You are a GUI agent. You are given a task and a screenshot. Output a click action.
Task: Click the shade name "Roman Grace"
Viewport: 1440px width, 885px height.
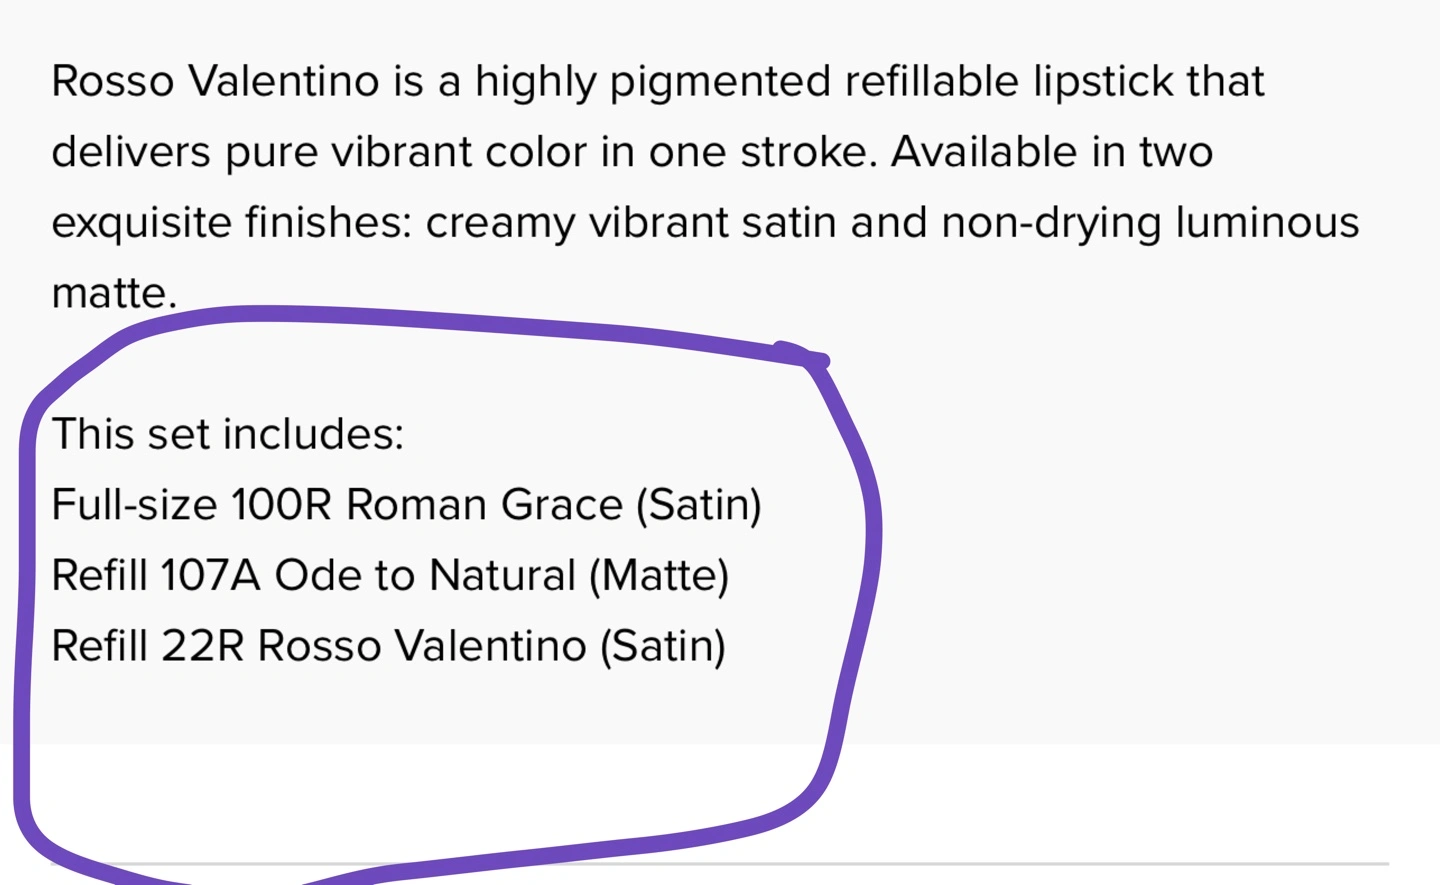pyautogui.click(x=484, y=505)
